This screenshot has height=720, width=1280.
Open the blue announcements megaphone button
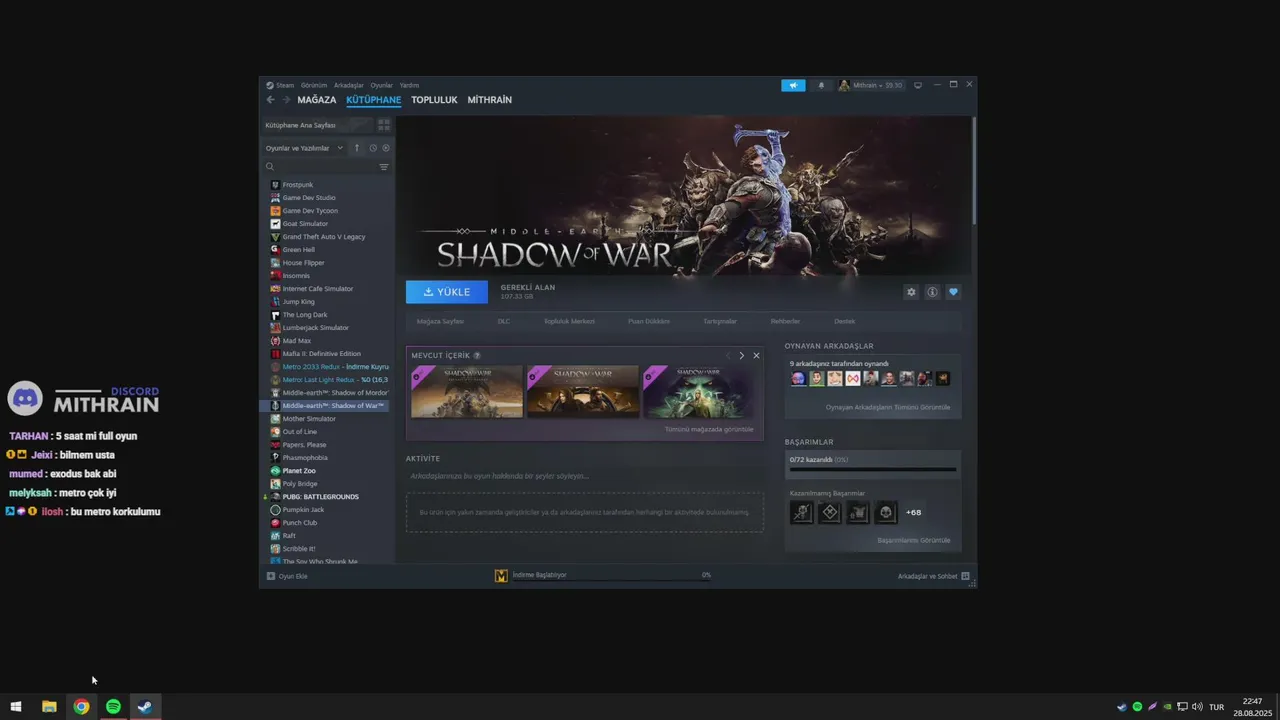click(x=793, y=85)
